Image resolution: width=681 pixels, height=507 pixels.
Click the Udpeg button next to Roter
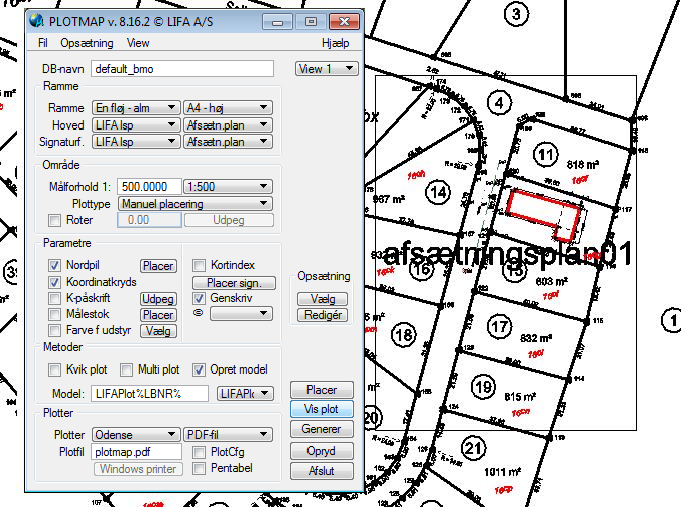click(228, 220)
